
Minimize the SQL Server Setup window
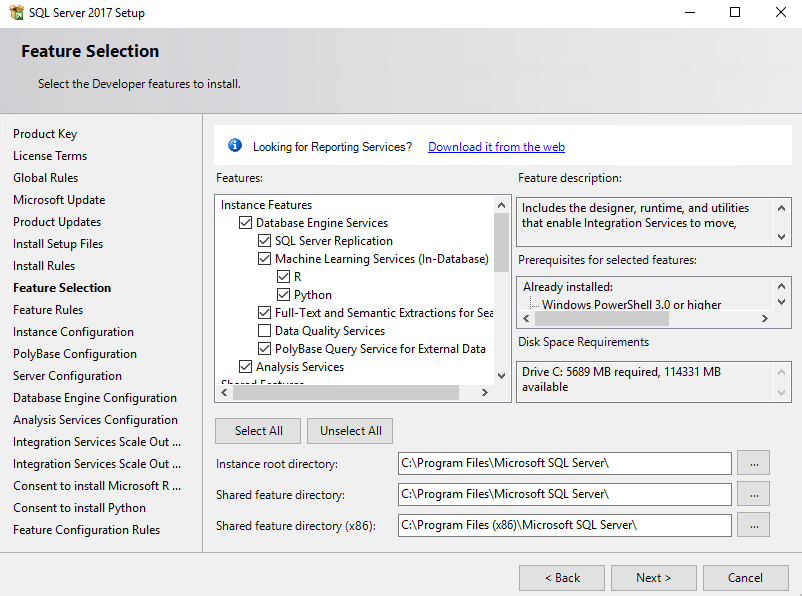690,12
